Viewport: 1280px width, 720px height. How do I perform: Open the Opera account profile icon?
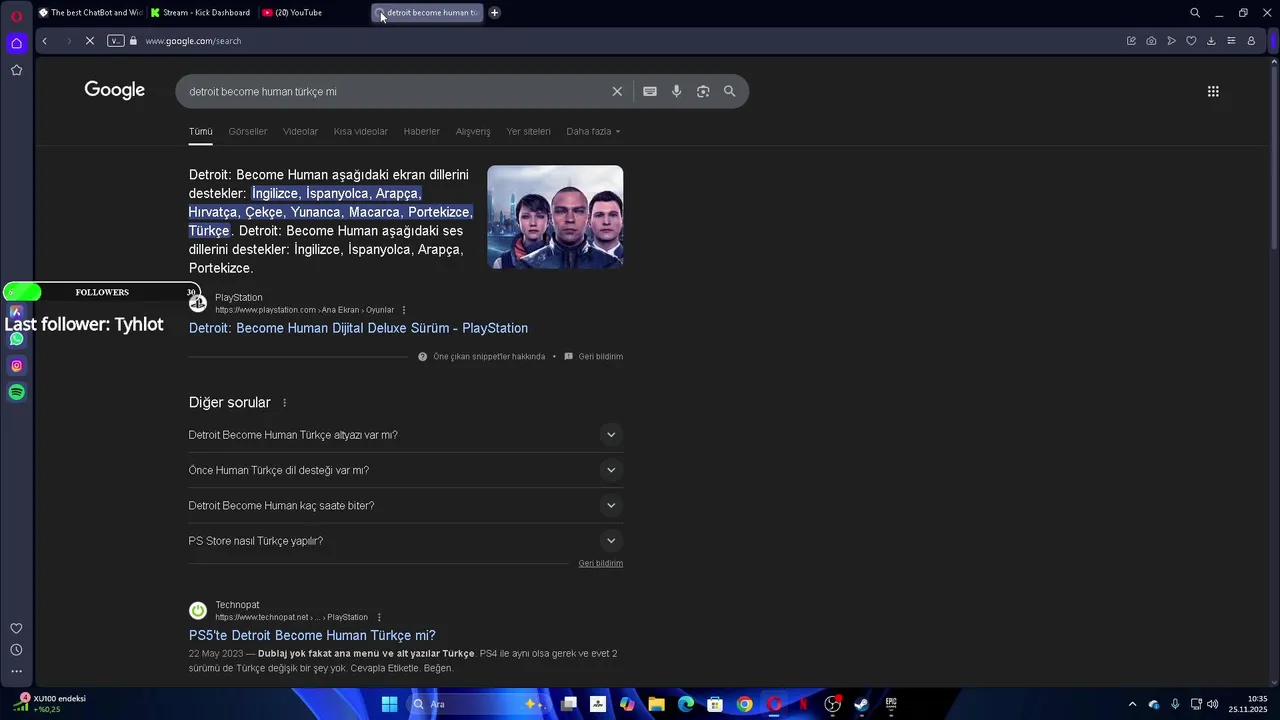1251,41
